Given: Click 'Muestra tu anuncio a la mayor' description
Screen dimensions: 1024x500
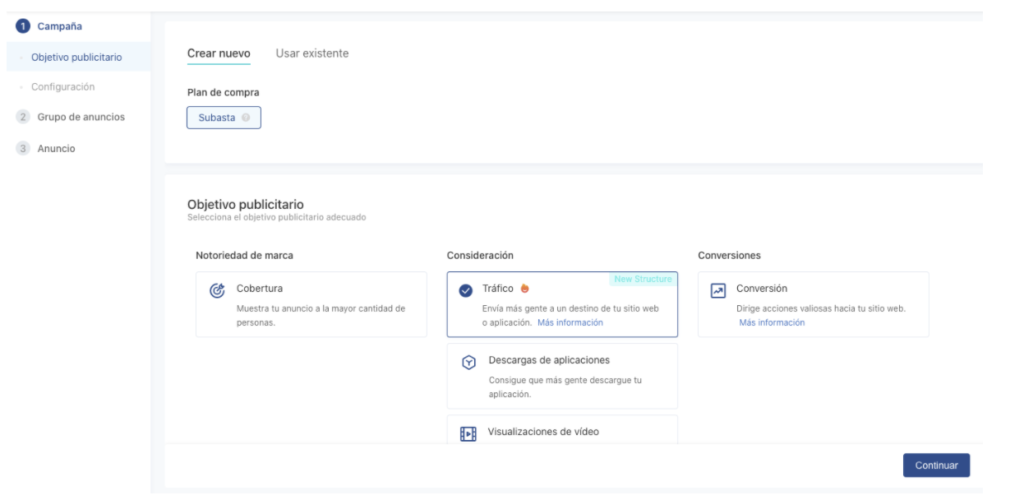Looking at the screenshot, I should point(321,315).
